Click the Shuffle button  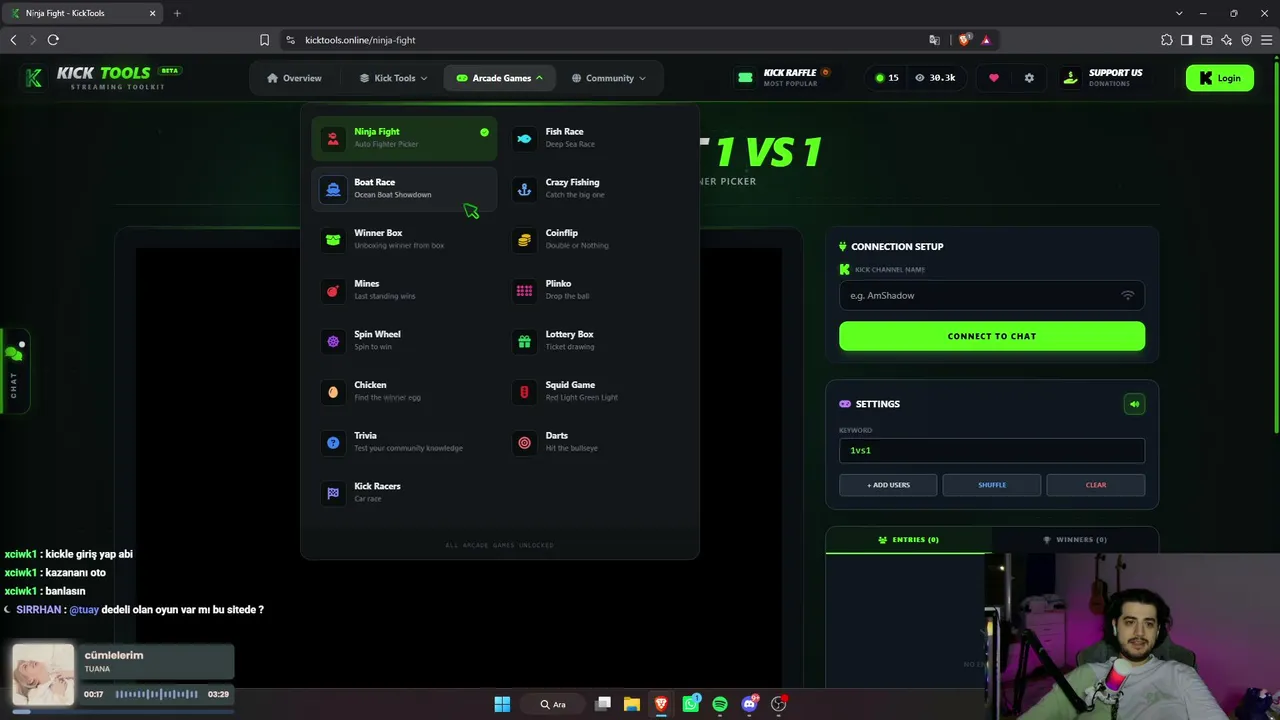[992, 485]
